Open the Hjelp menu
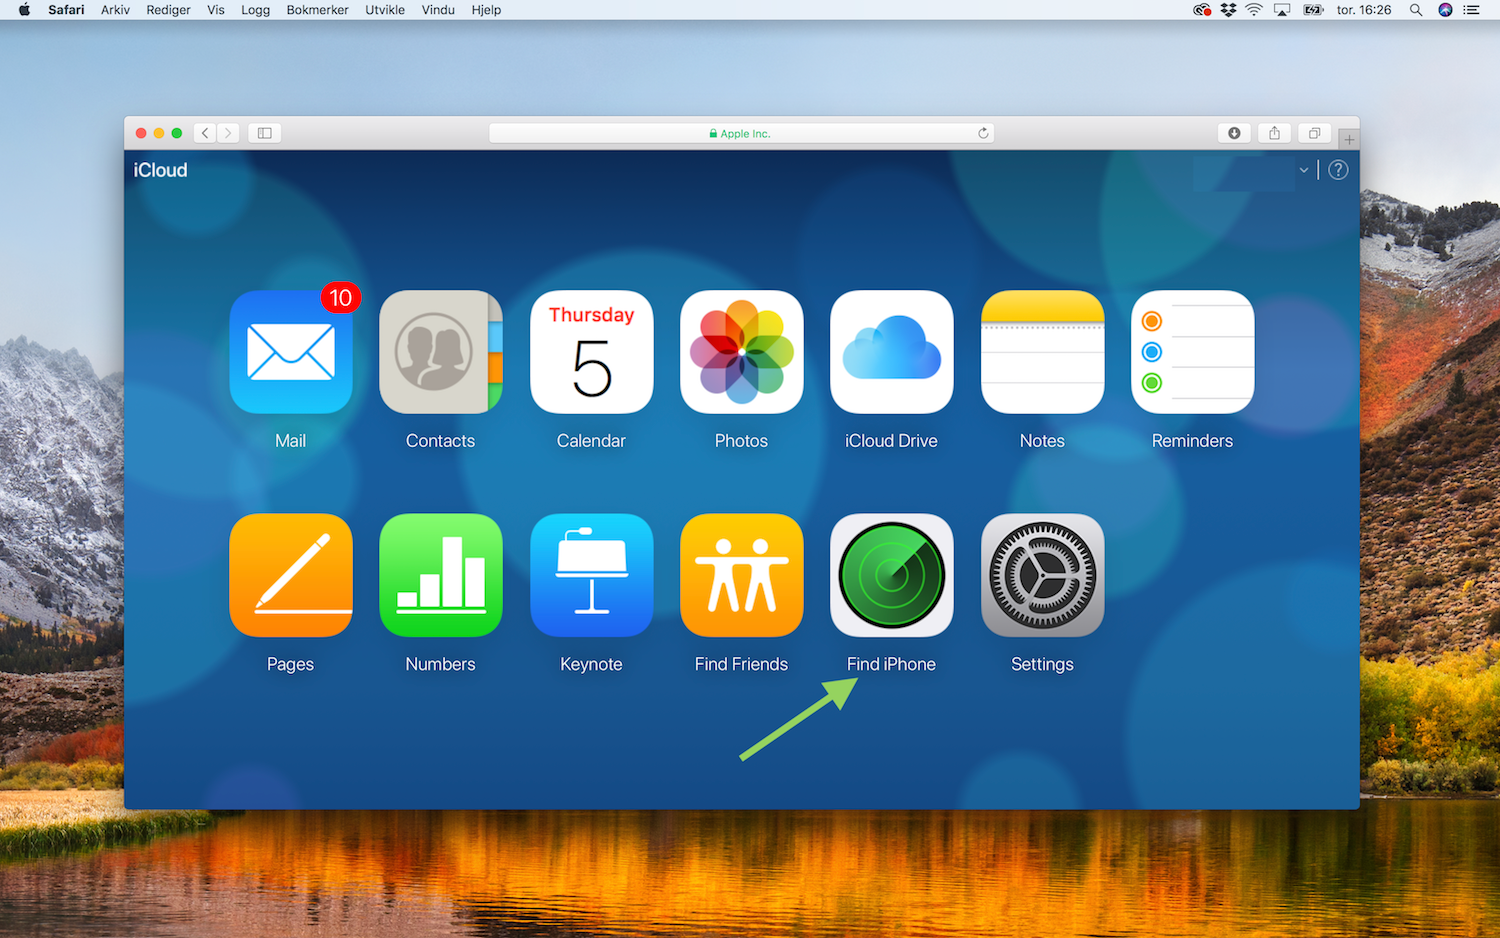 click(486, 10)
